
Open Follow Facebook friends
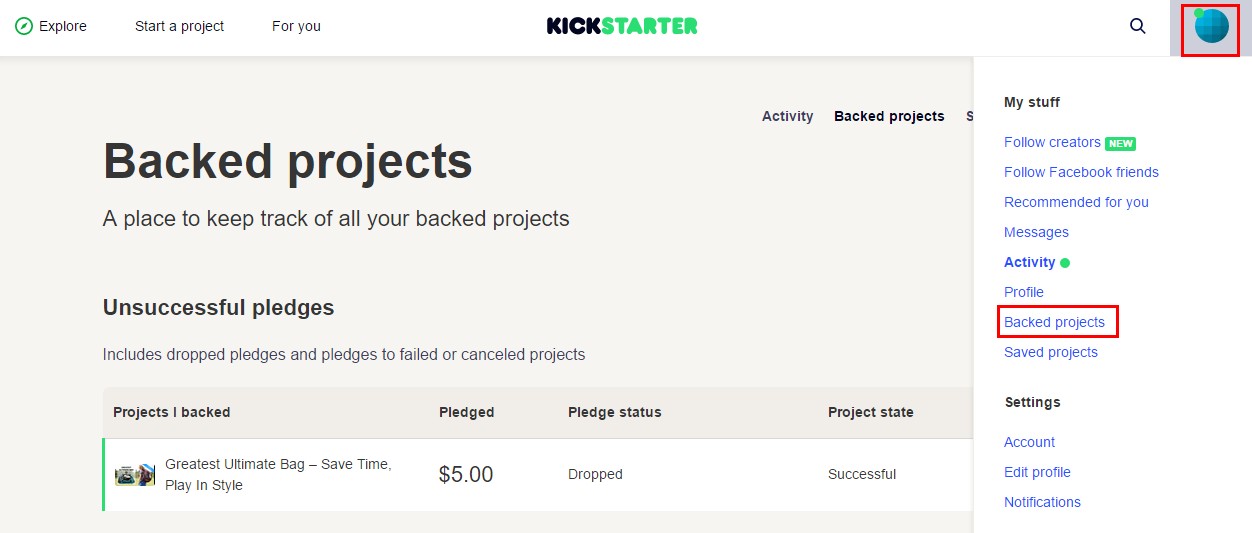click(x=1081, y=172)
